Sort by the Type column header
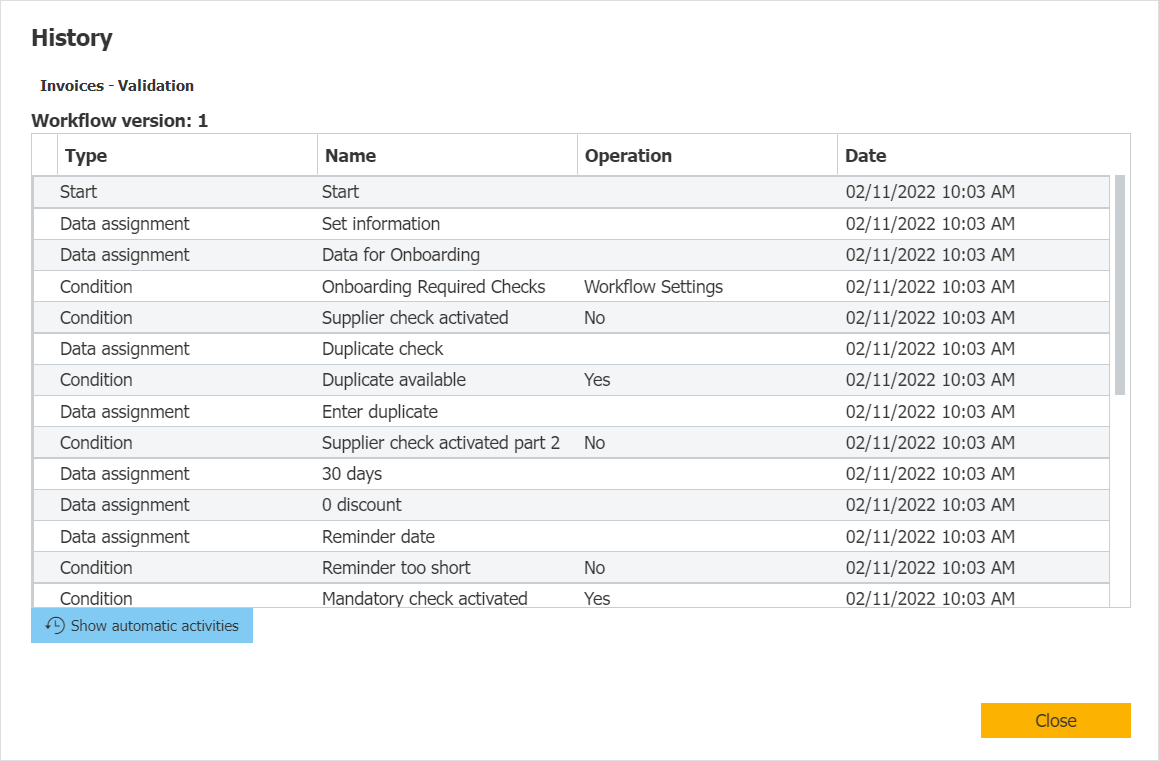Image resolution: width=1159 pixels, height=761 pixels. click(x=86, y=155)
